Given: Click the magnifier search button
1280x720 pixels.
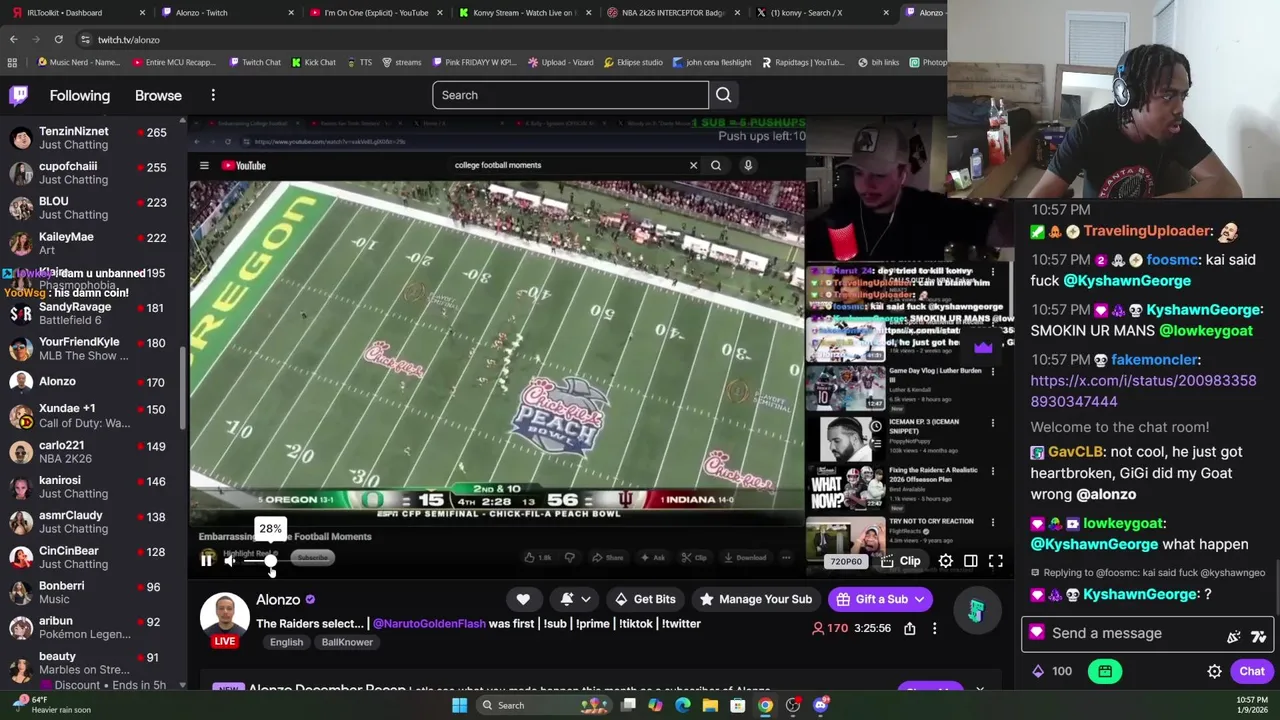Looking at the screenshot, I should pyautogui.click(x=723, y=95).
